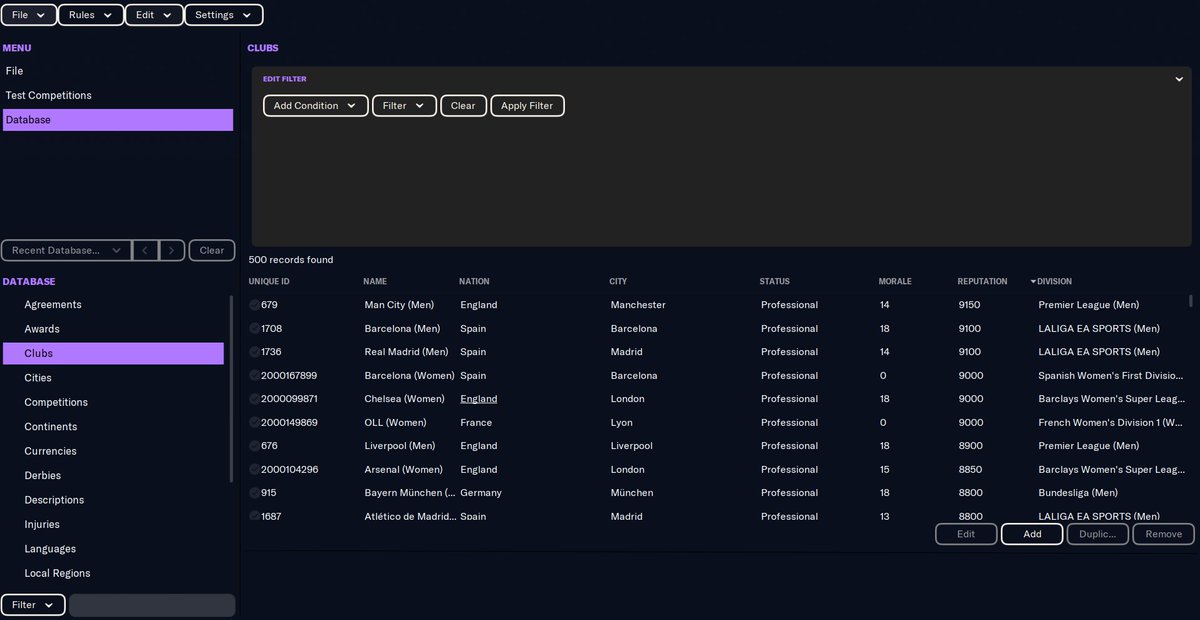The width and height of the screenshot is (1200, 620).
Task: Open the Add Condition dropdown
Action: point(316,105)
